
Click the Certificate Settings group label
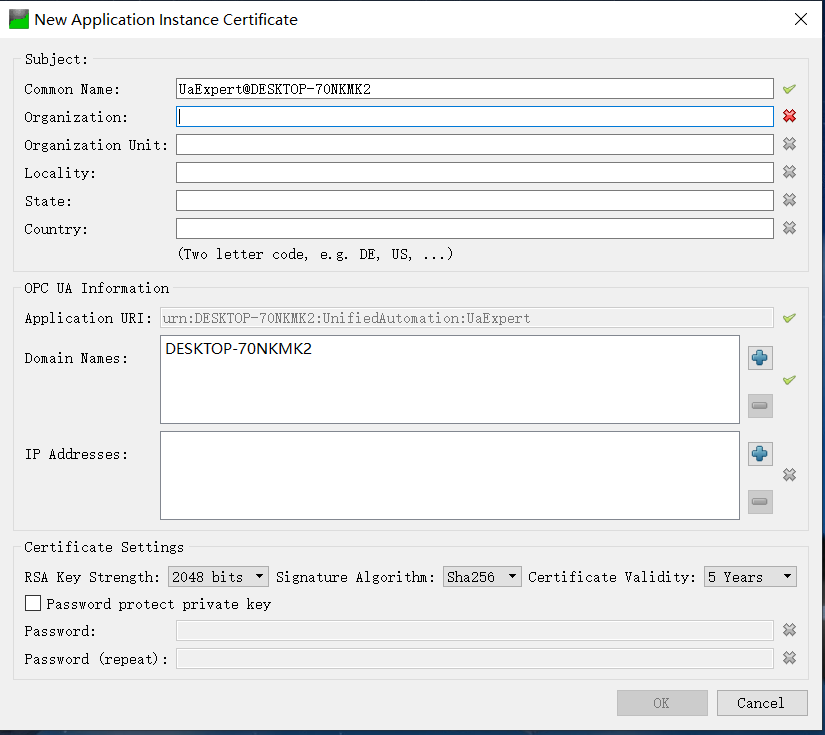pyautogui.click(x=104, y=547)
